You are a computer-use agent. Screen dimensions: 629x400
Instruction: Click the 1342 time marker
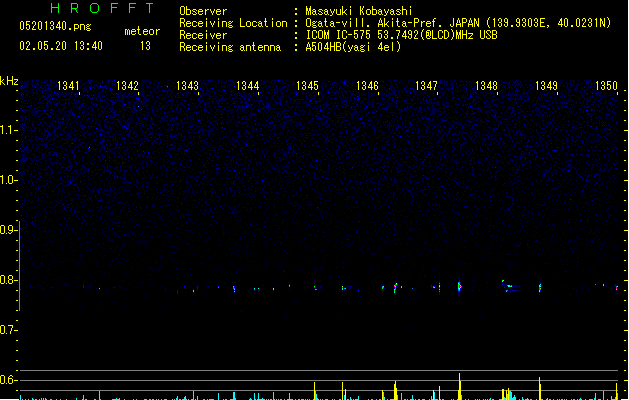click(127, 86)
